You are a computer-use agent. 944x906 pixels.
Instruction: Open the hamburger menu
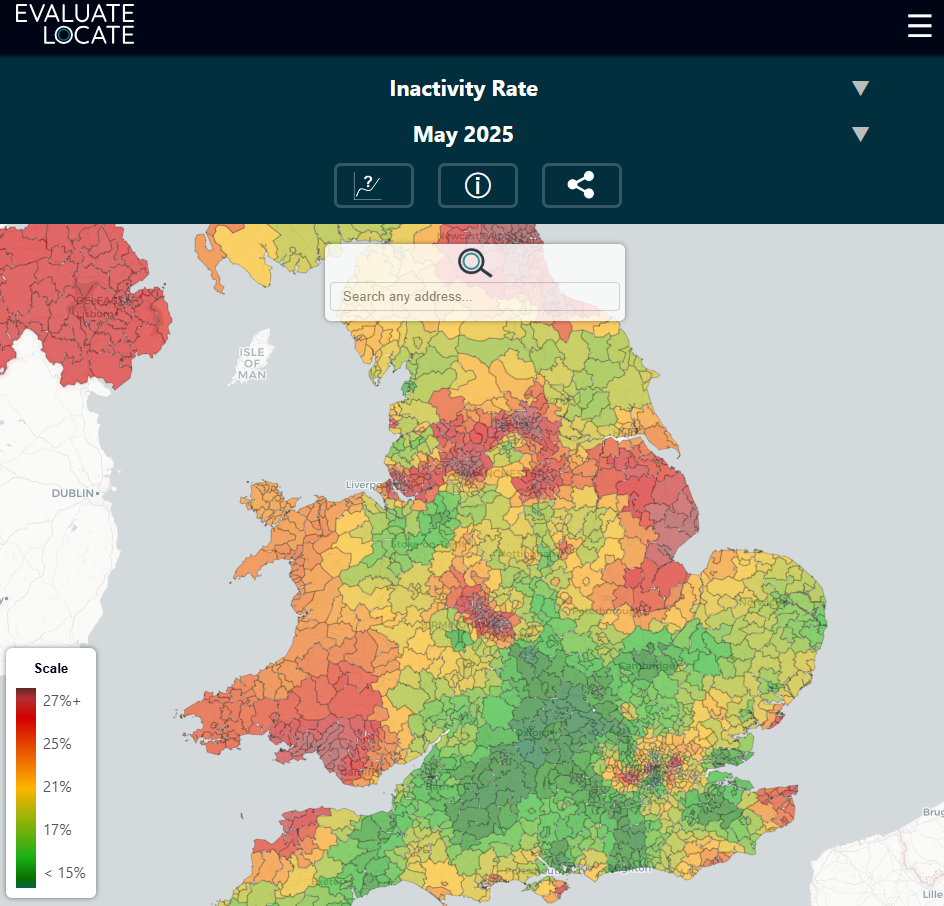(x=919, y=26)
